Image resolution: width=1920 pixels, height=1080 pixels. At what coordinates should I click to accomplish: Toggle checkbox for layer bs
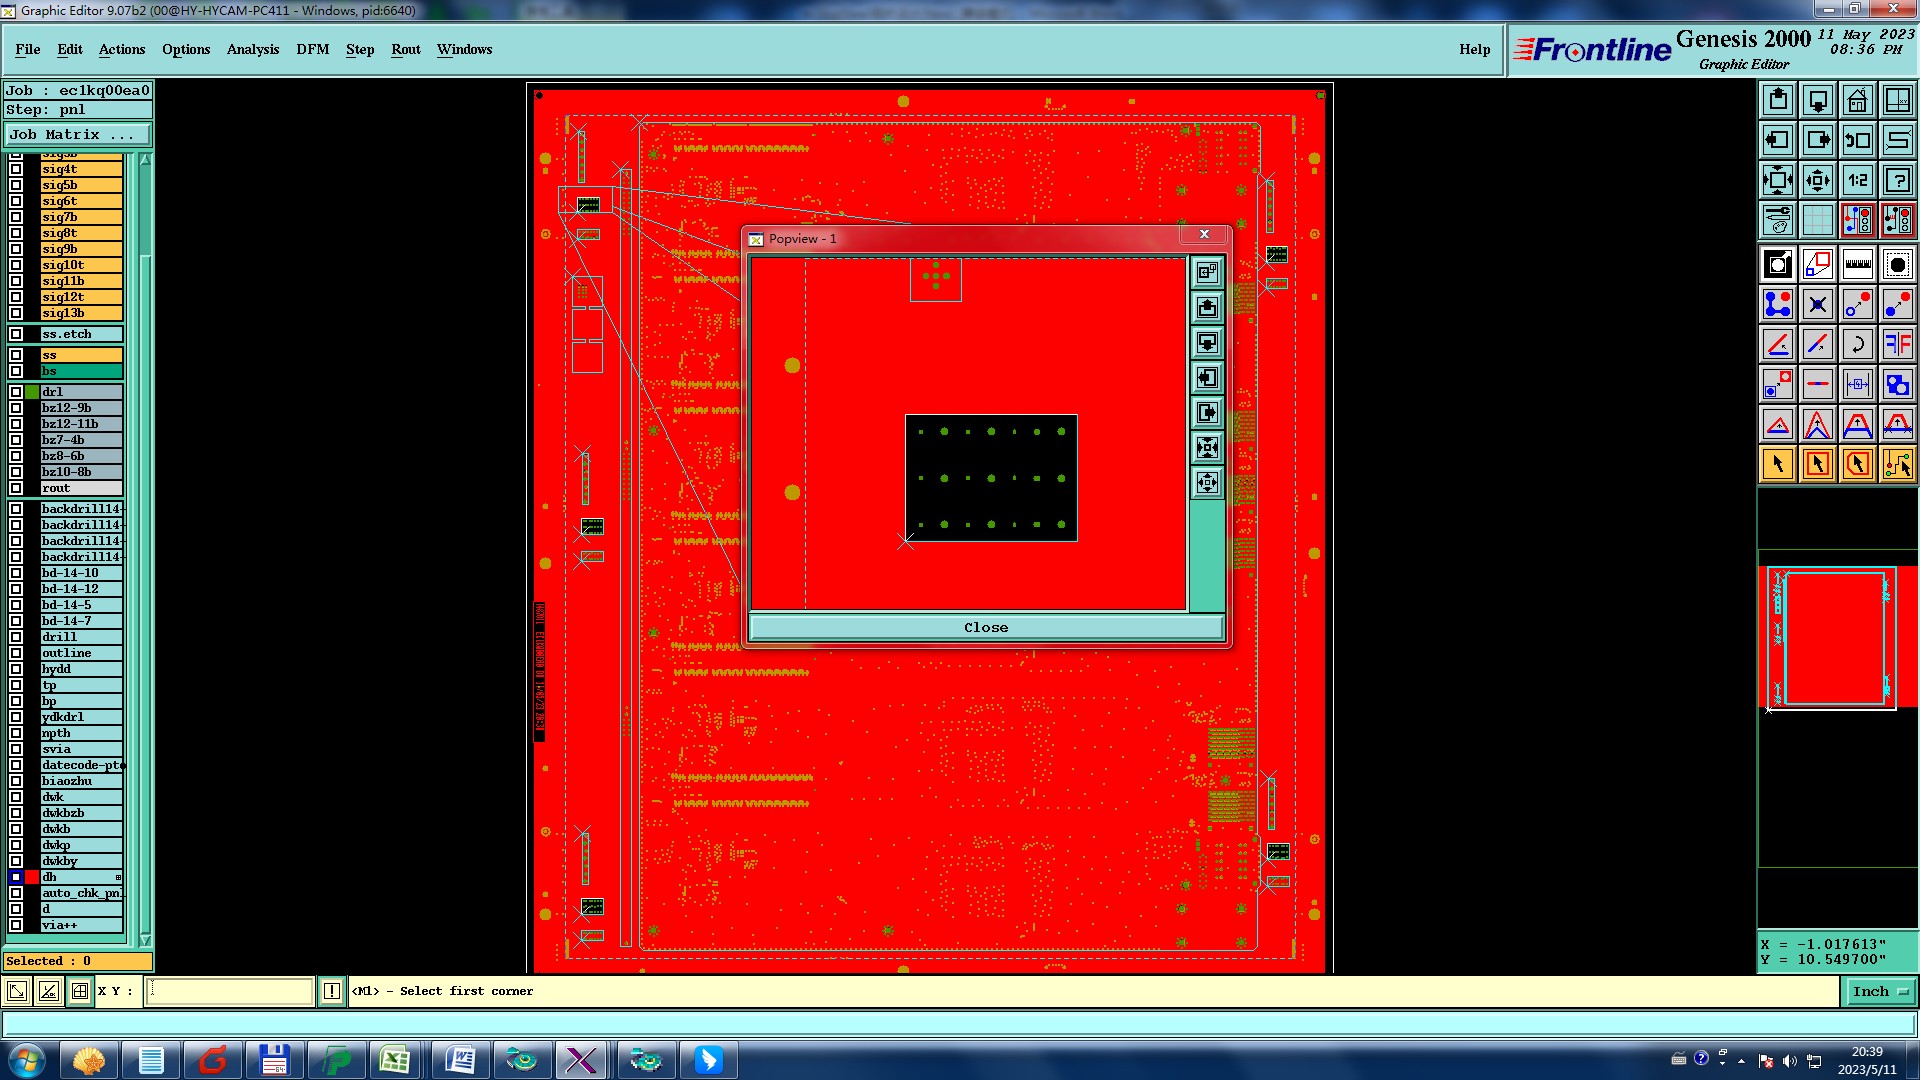click(16, 371)
